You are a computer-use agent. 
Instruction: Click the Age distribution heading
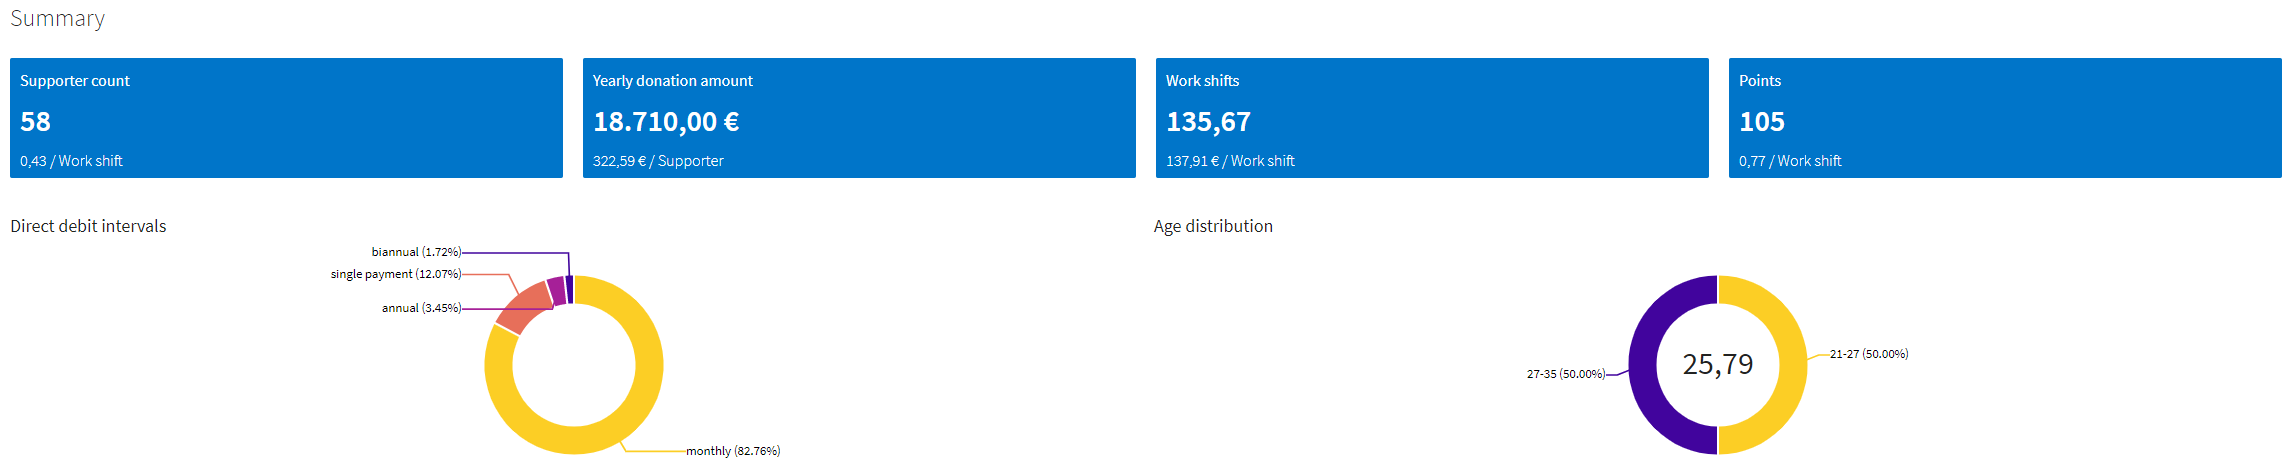[1213, 226]
